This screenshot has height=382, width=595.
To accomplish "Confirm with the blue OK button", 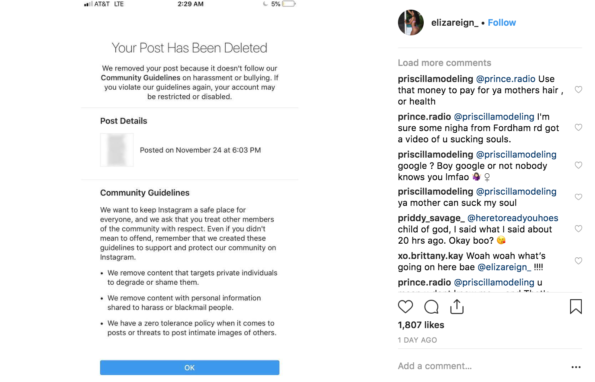I will click(x=190, y=367).
